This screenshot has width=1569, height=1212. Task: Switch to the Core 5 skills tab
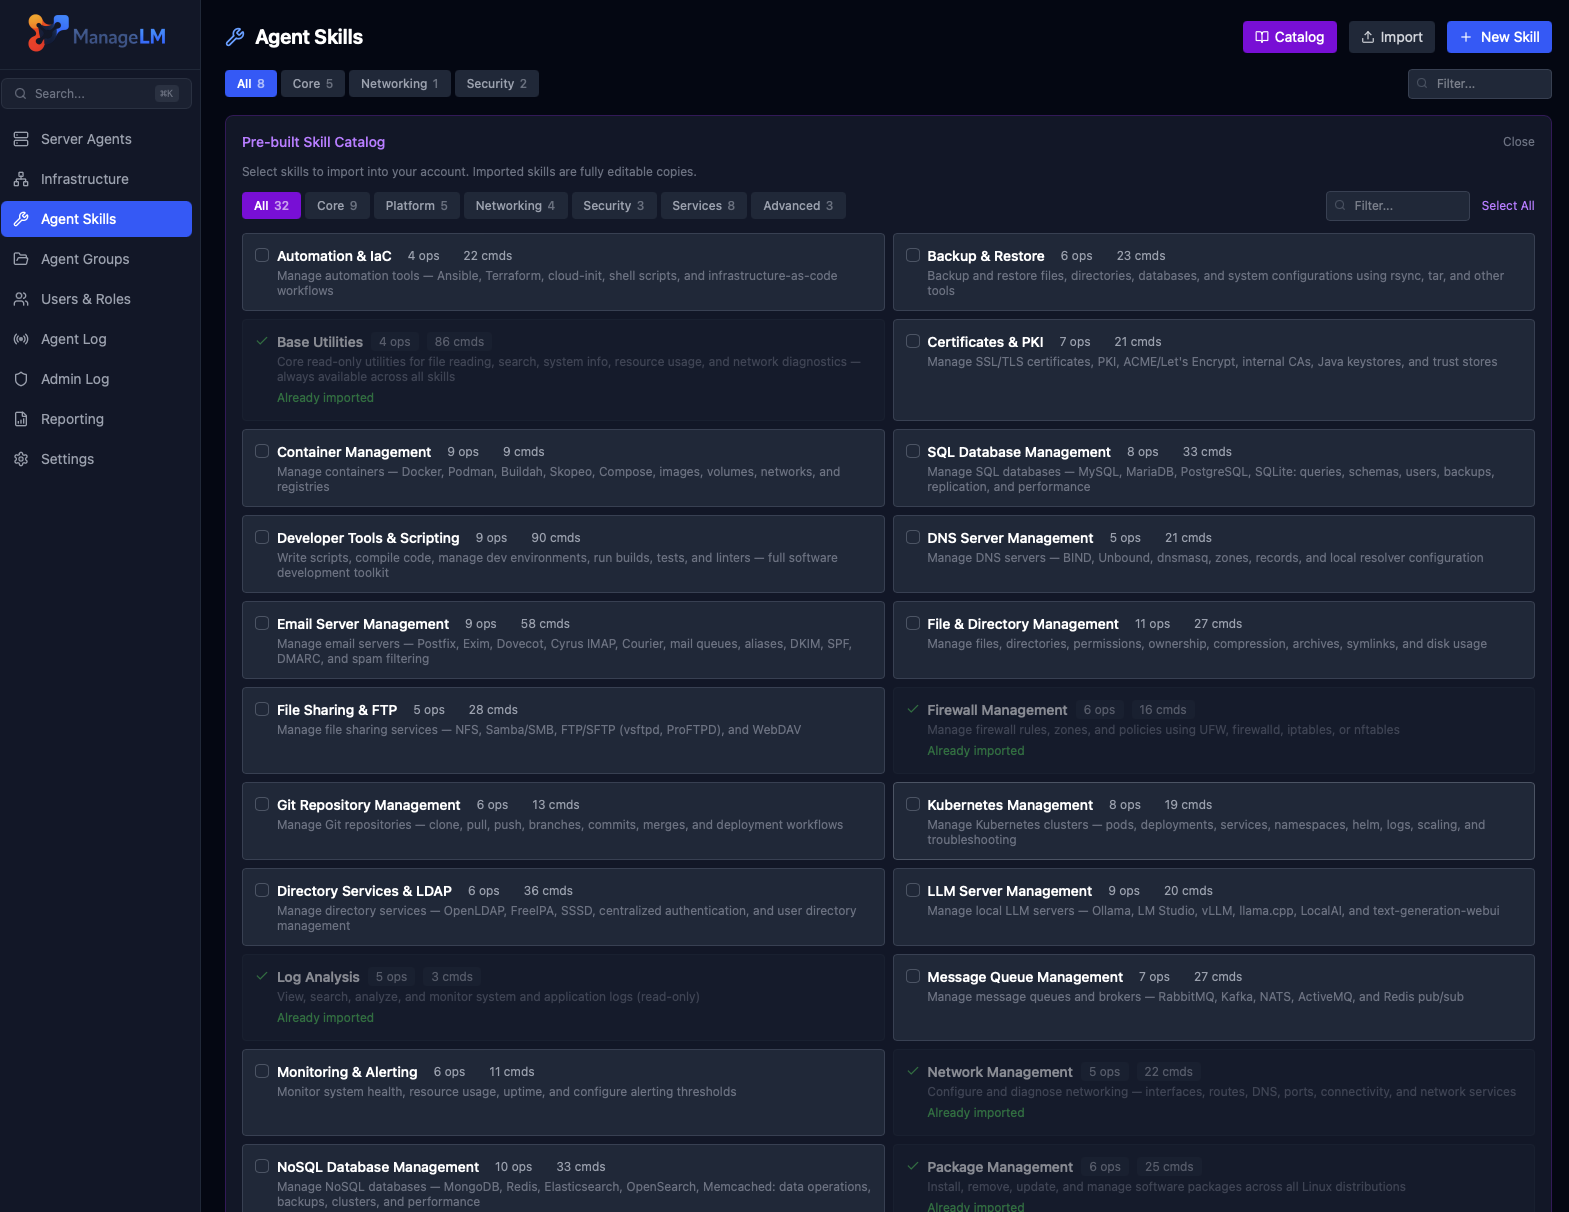click(313, 84)
